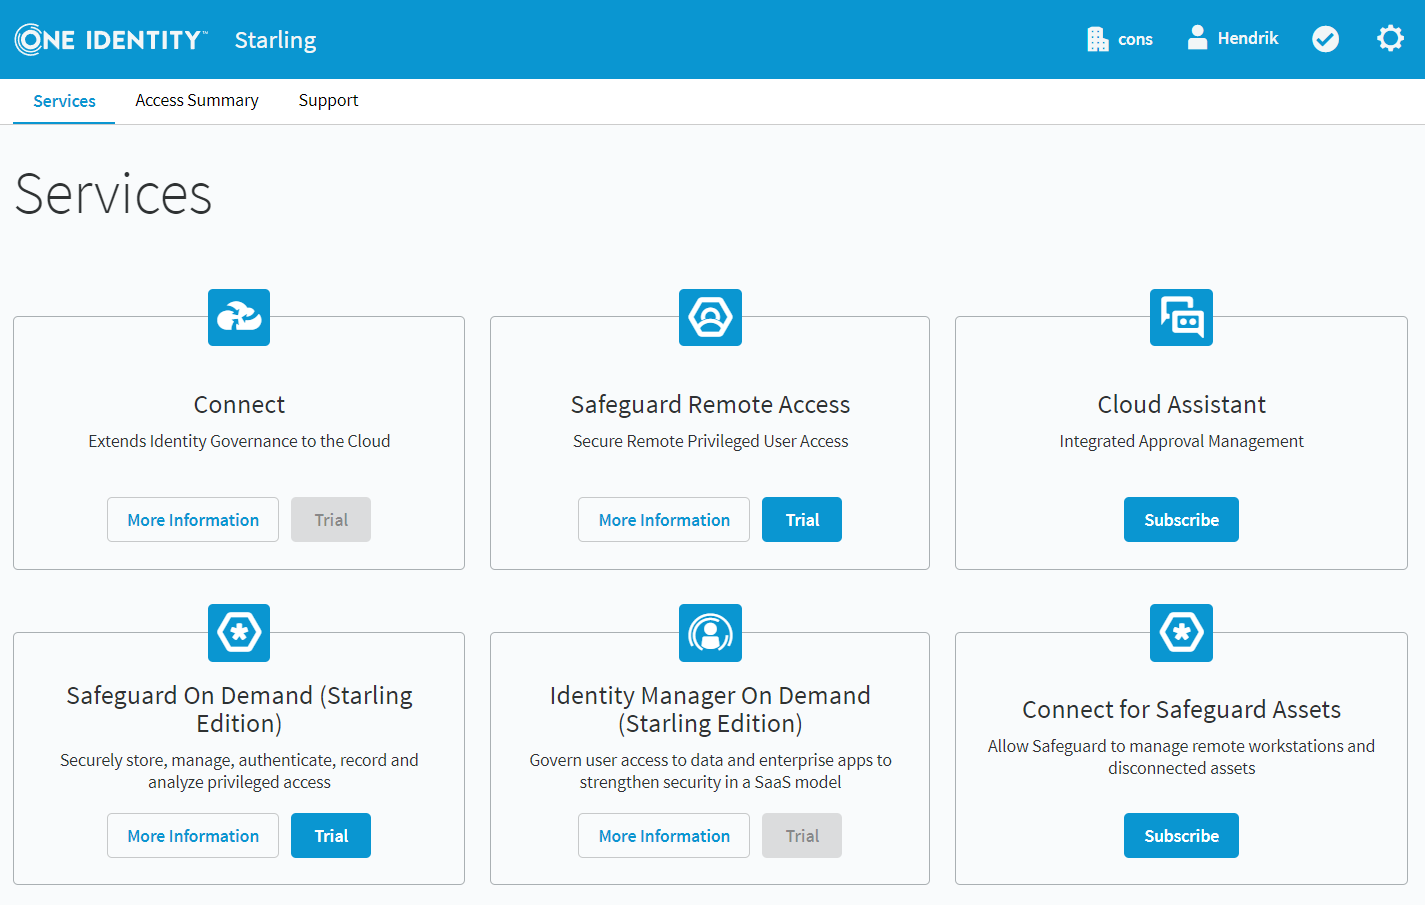Click the Cloud Assistant chat icon
This screenshot has height=905, width=1425.
click(x=1181, y=317)
